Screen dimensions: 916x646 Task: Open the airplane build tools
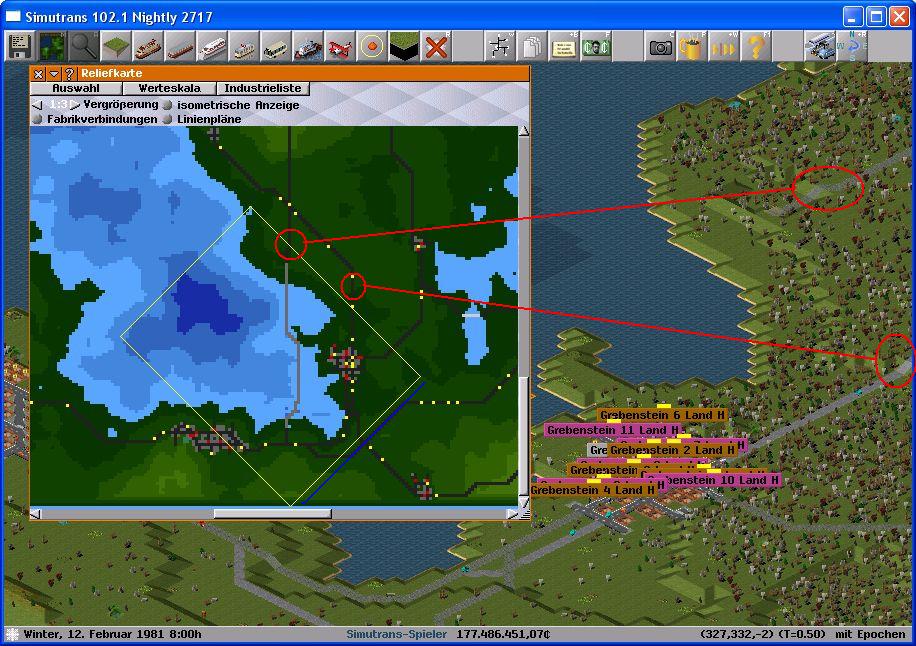click(339, 46)
